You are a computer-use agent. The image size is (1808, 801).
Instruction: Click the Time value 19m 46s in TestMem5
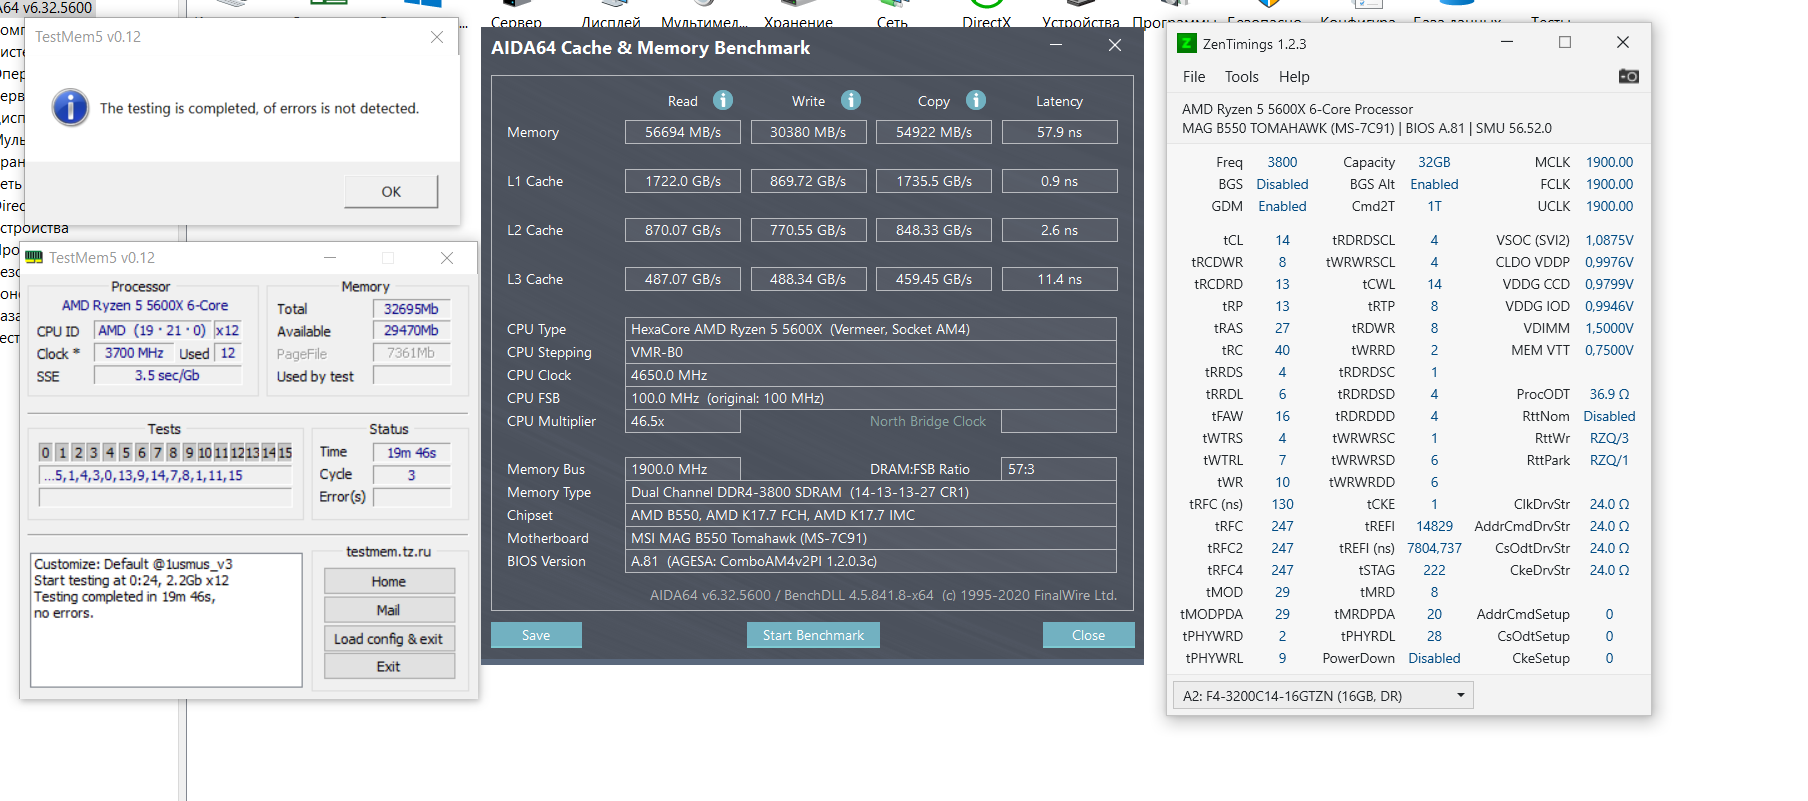point(411,453)
